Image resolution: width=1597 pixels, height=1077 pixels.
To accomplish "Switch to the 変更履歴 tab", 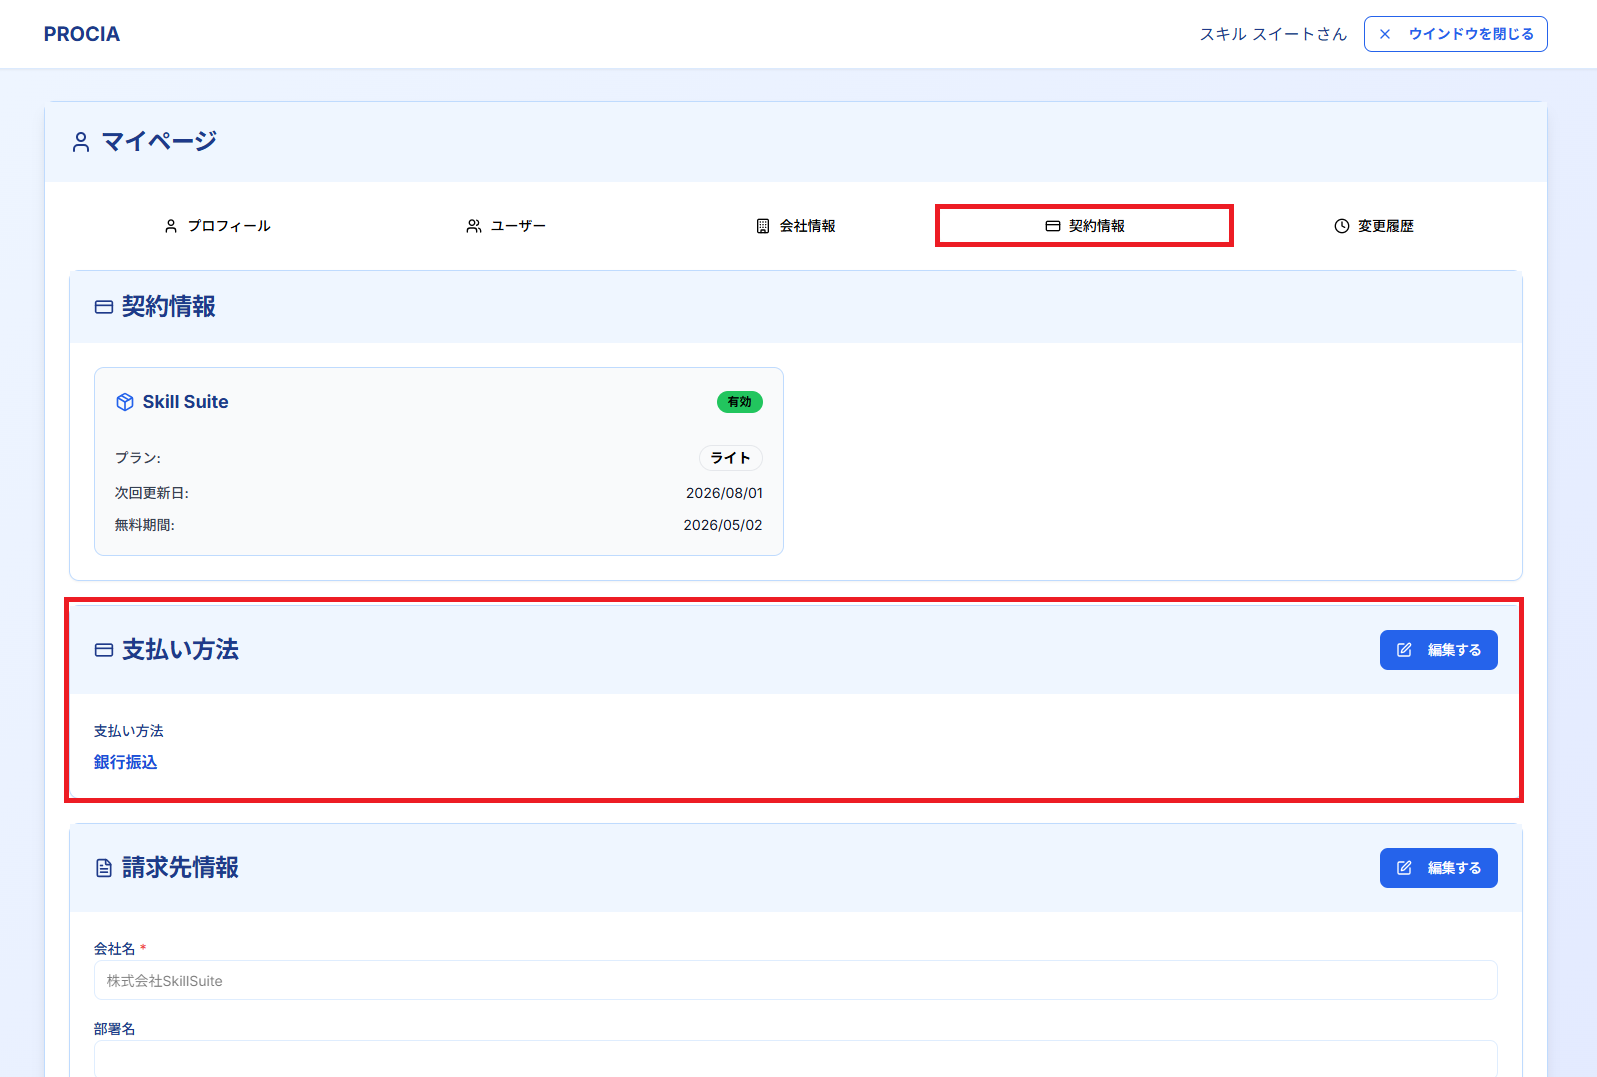I will [x=1373, y=226].
